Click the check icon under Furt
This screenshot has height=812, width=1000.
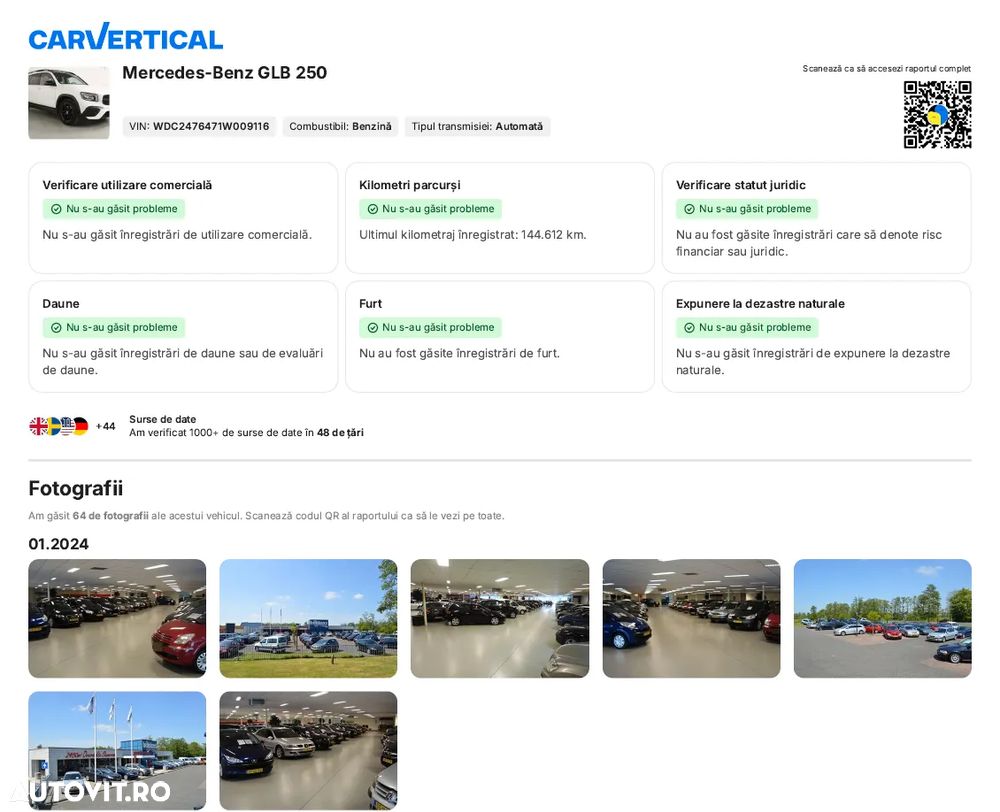[x=372, y=328]
